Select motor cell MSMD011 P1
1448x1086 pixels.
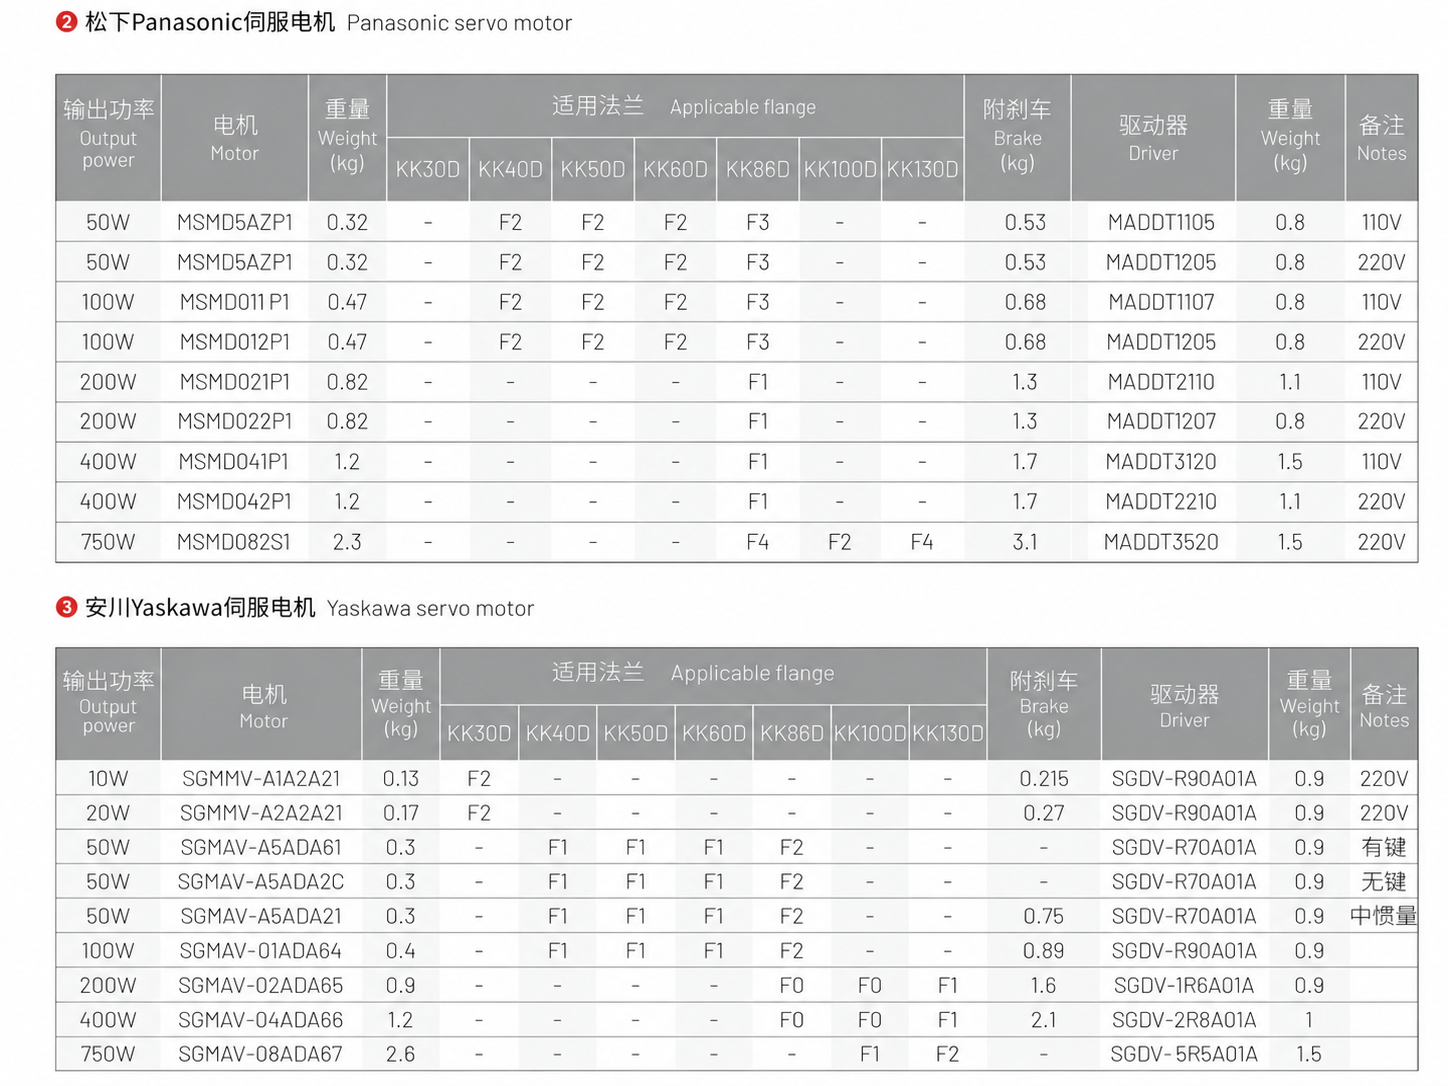point(235,302)
